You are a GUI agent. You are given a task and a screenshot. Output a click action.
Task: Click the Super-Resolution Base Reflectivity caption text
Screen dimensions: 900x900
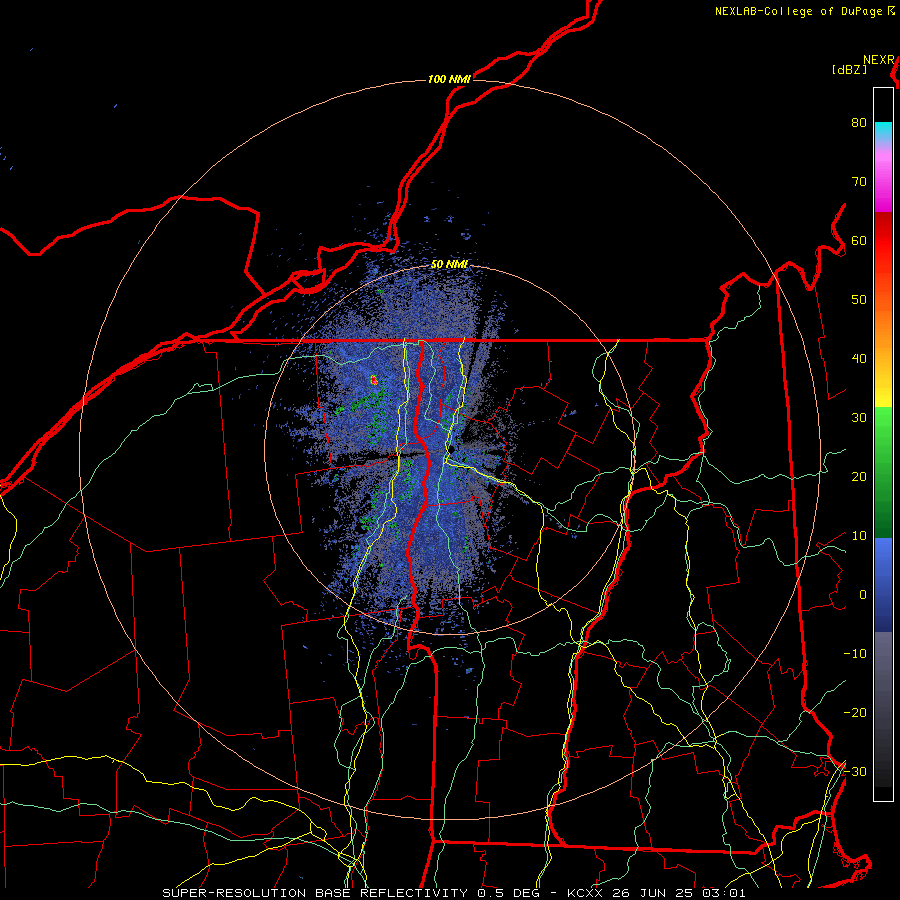coord(314,893)
